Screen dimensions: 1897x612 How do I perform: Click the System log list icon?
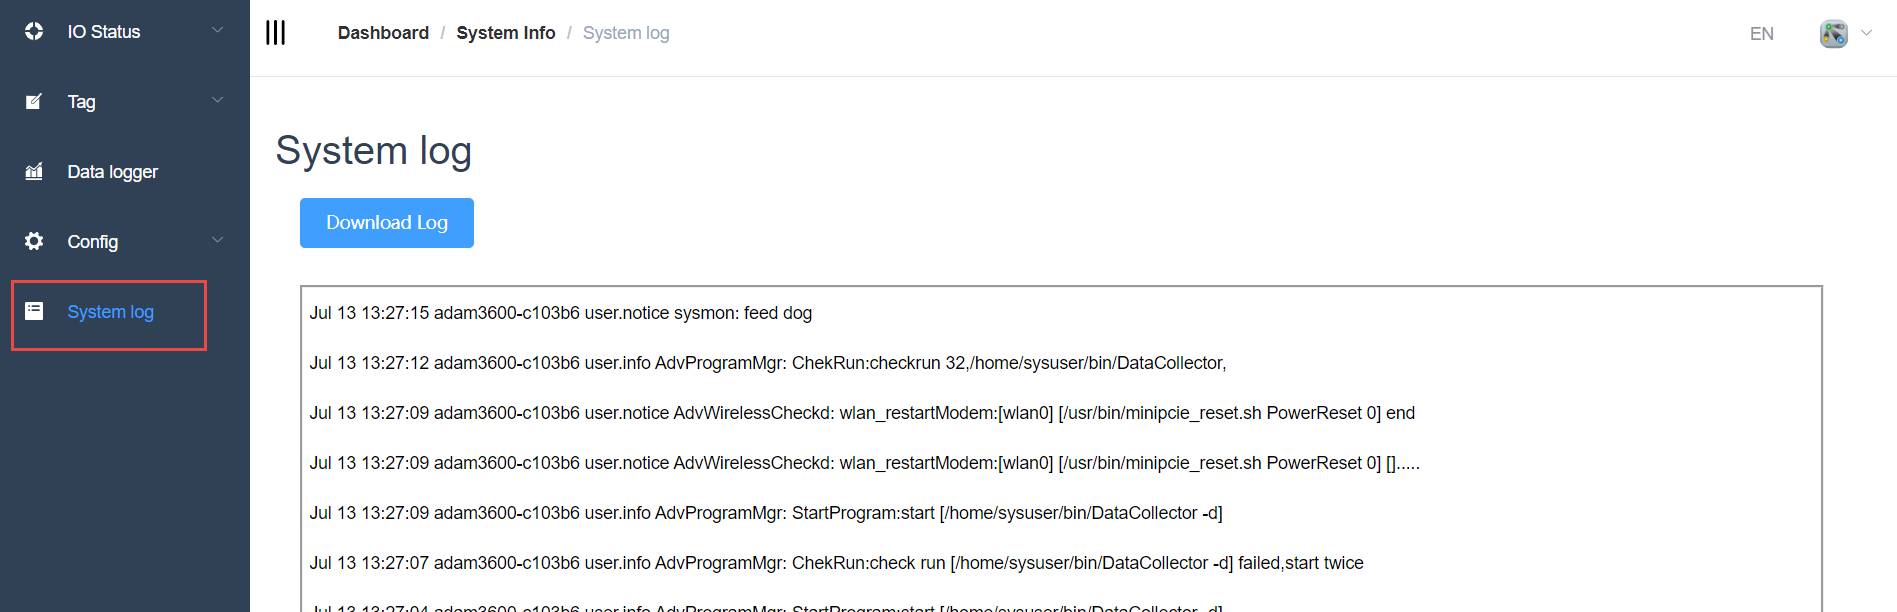[34, 311]
